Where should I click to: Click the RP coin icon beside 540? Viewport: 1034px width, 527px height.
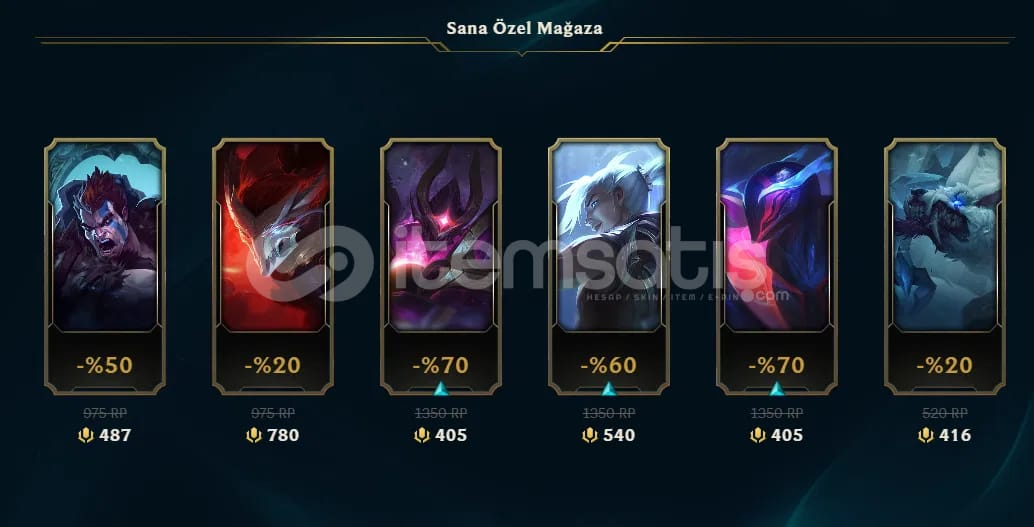click(x=590, y=435)
